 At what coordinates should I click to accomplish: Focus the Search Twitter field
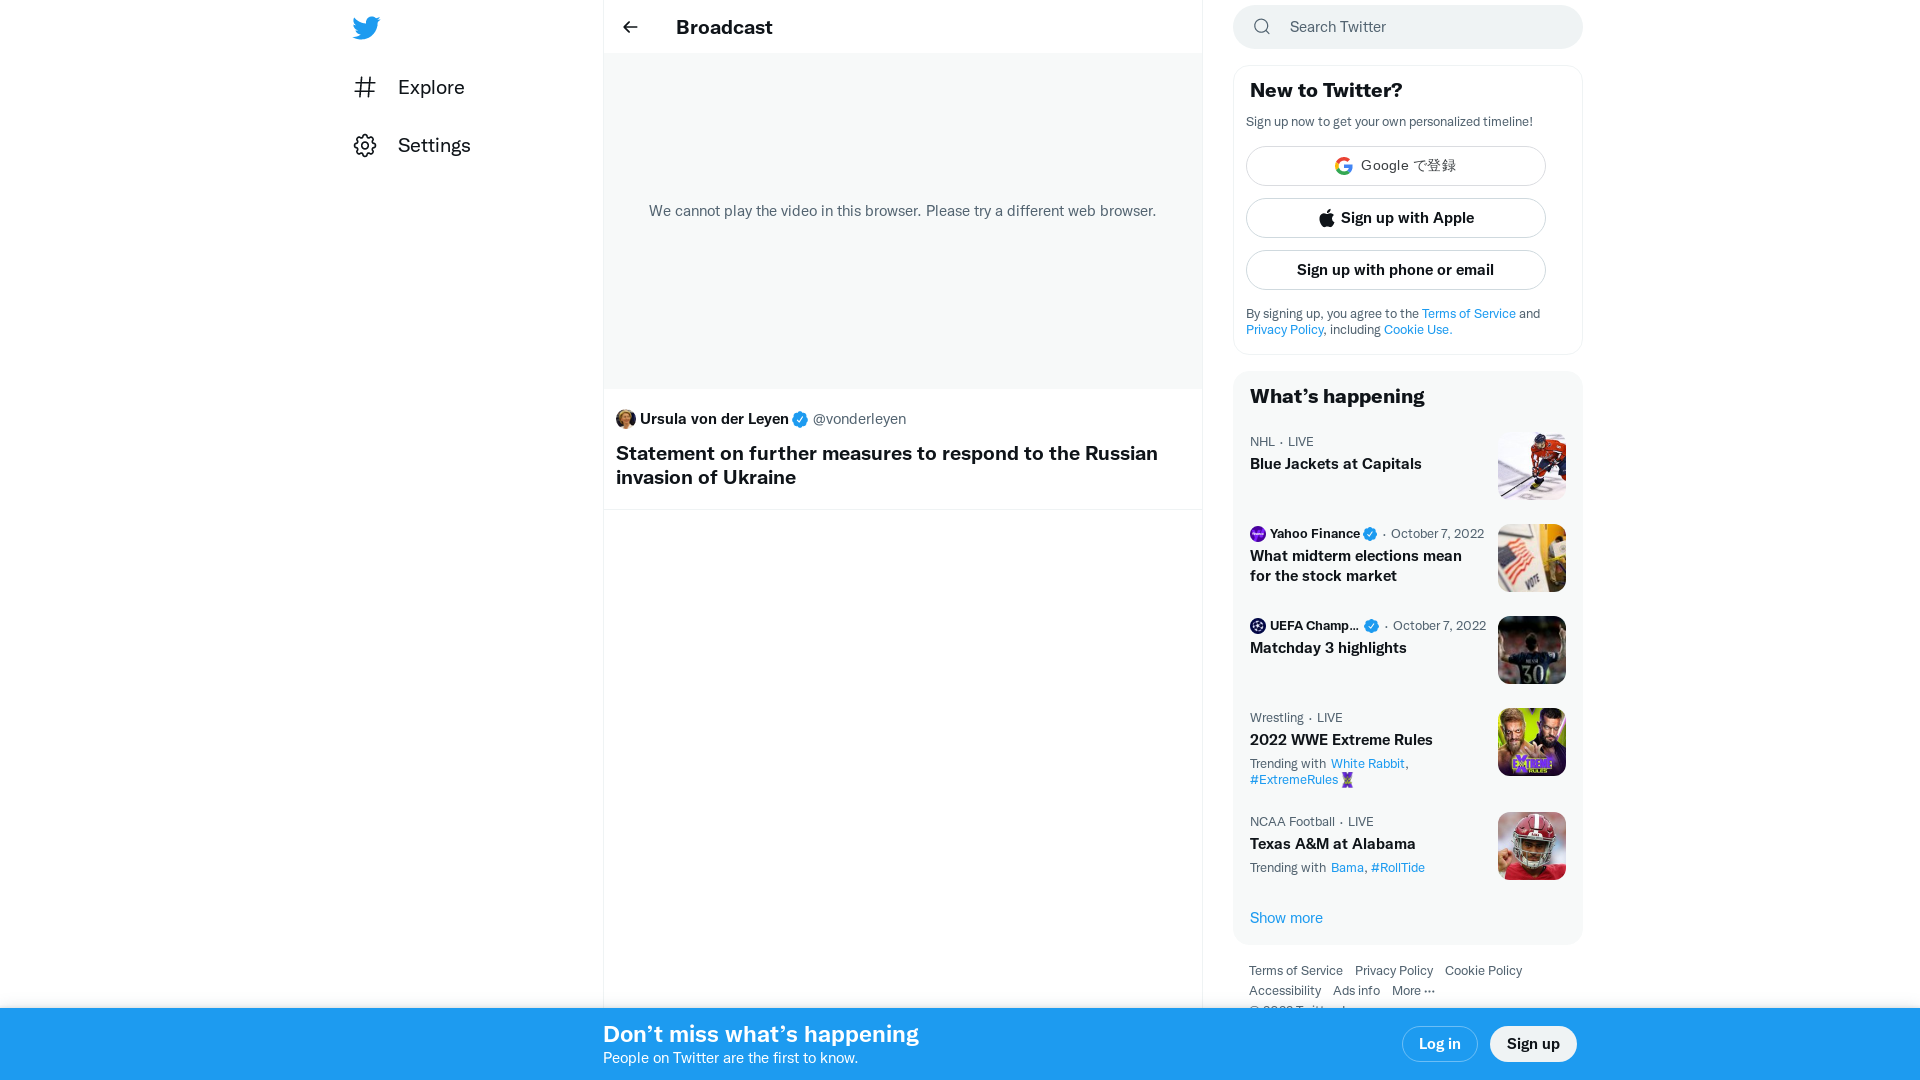point(1408,27)
